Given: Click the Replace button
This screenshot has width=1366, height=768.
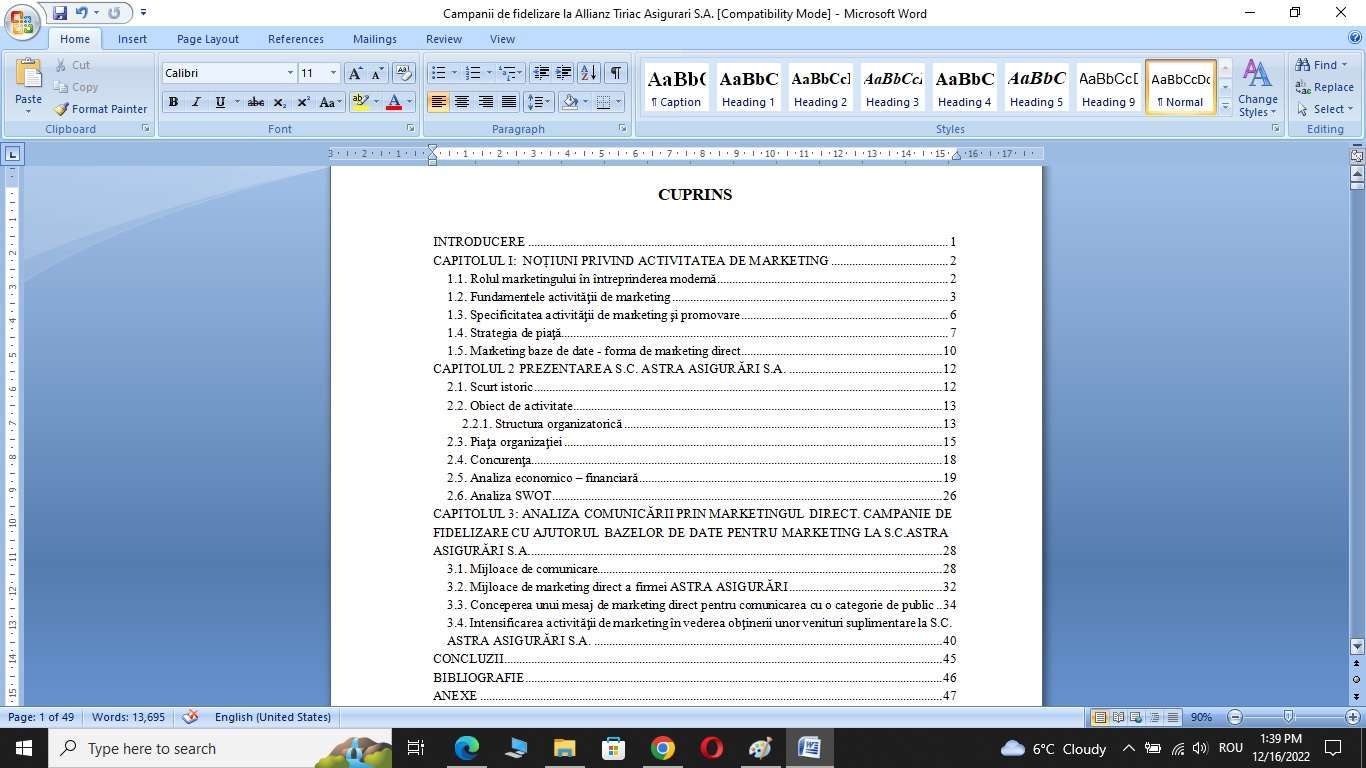Looking at the screenshot, I should point(1324,87).
